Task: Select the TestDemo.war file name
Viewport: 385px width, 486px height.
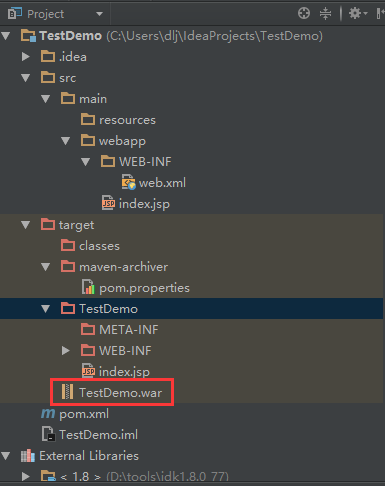Action: 120,393
